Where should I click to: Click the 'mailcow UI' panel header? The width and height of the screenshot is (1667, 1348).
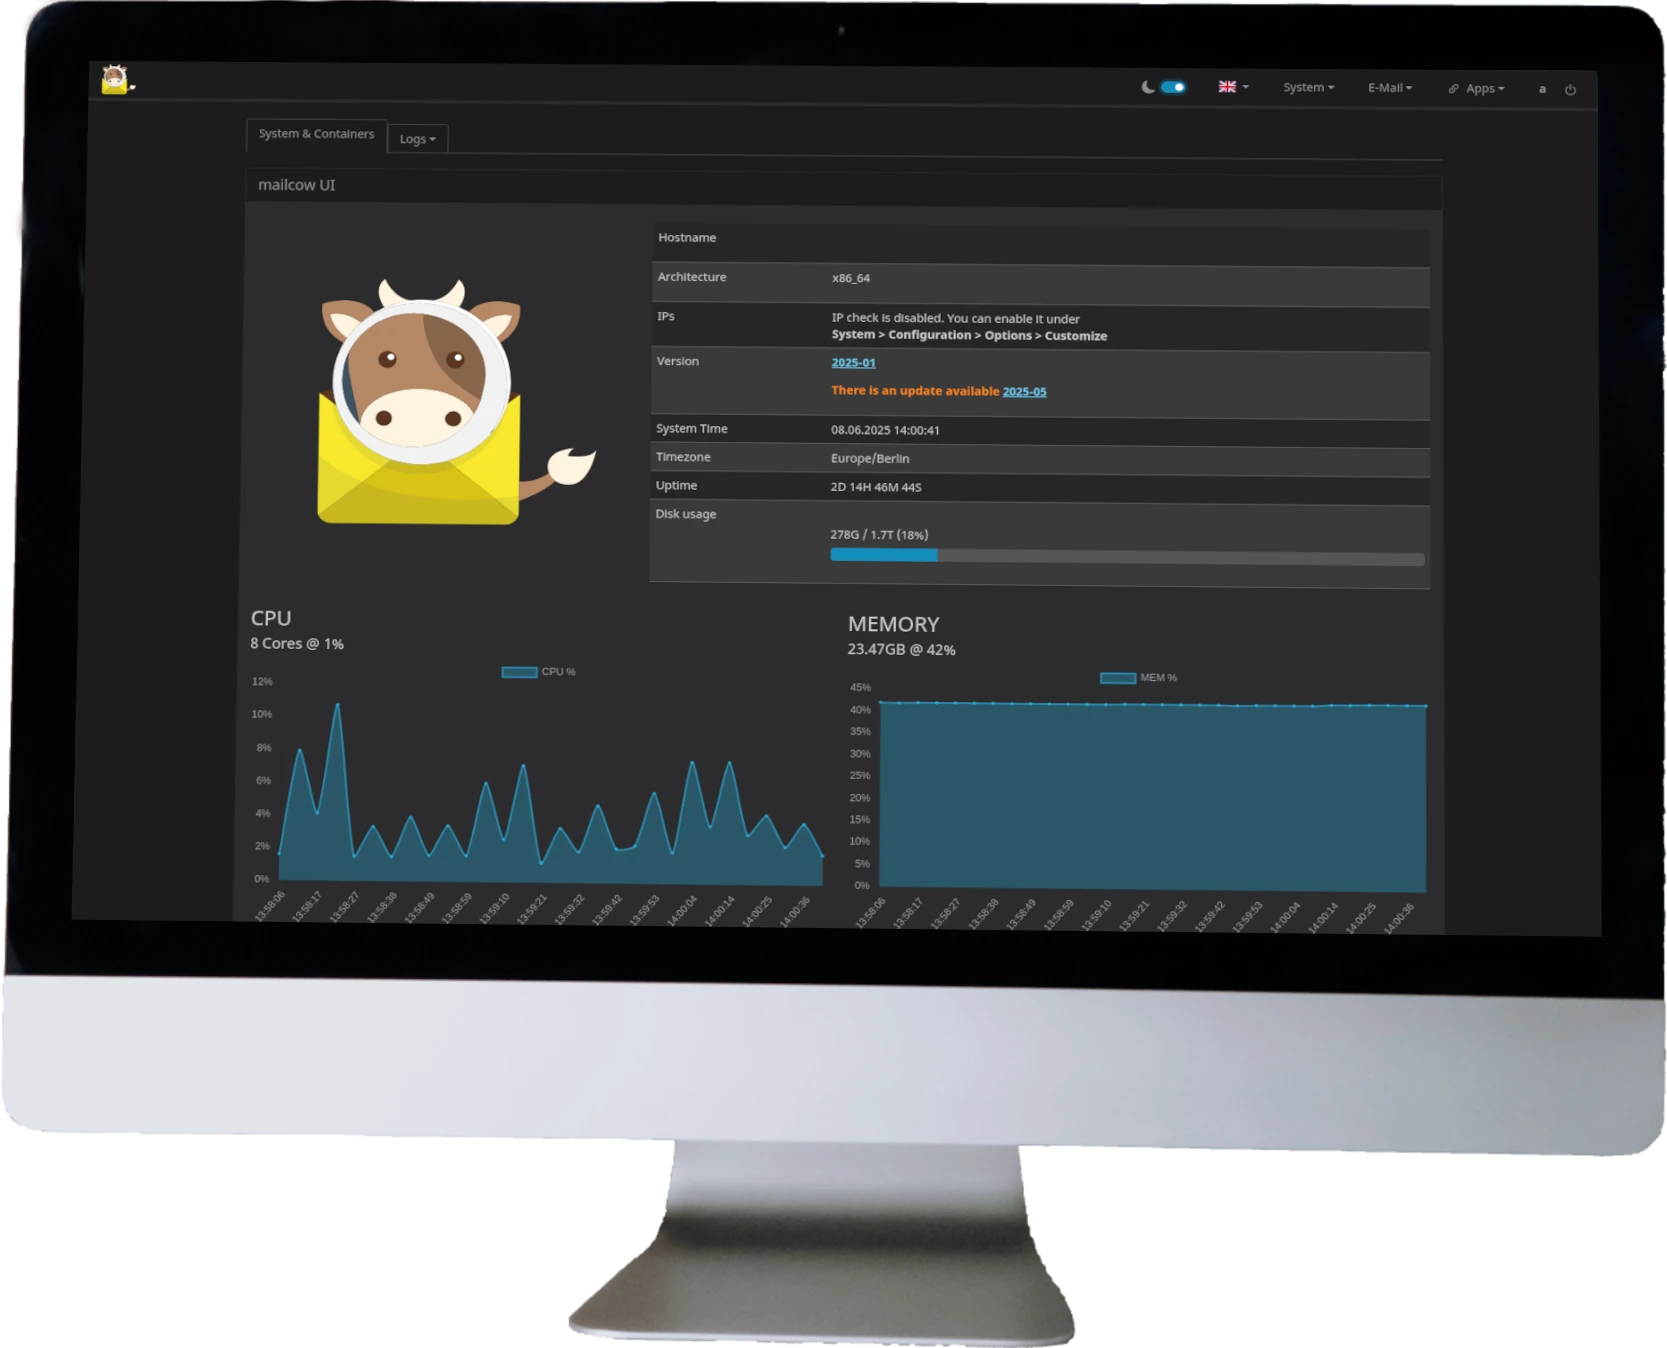pyautogui.click(x=843, y=187)
